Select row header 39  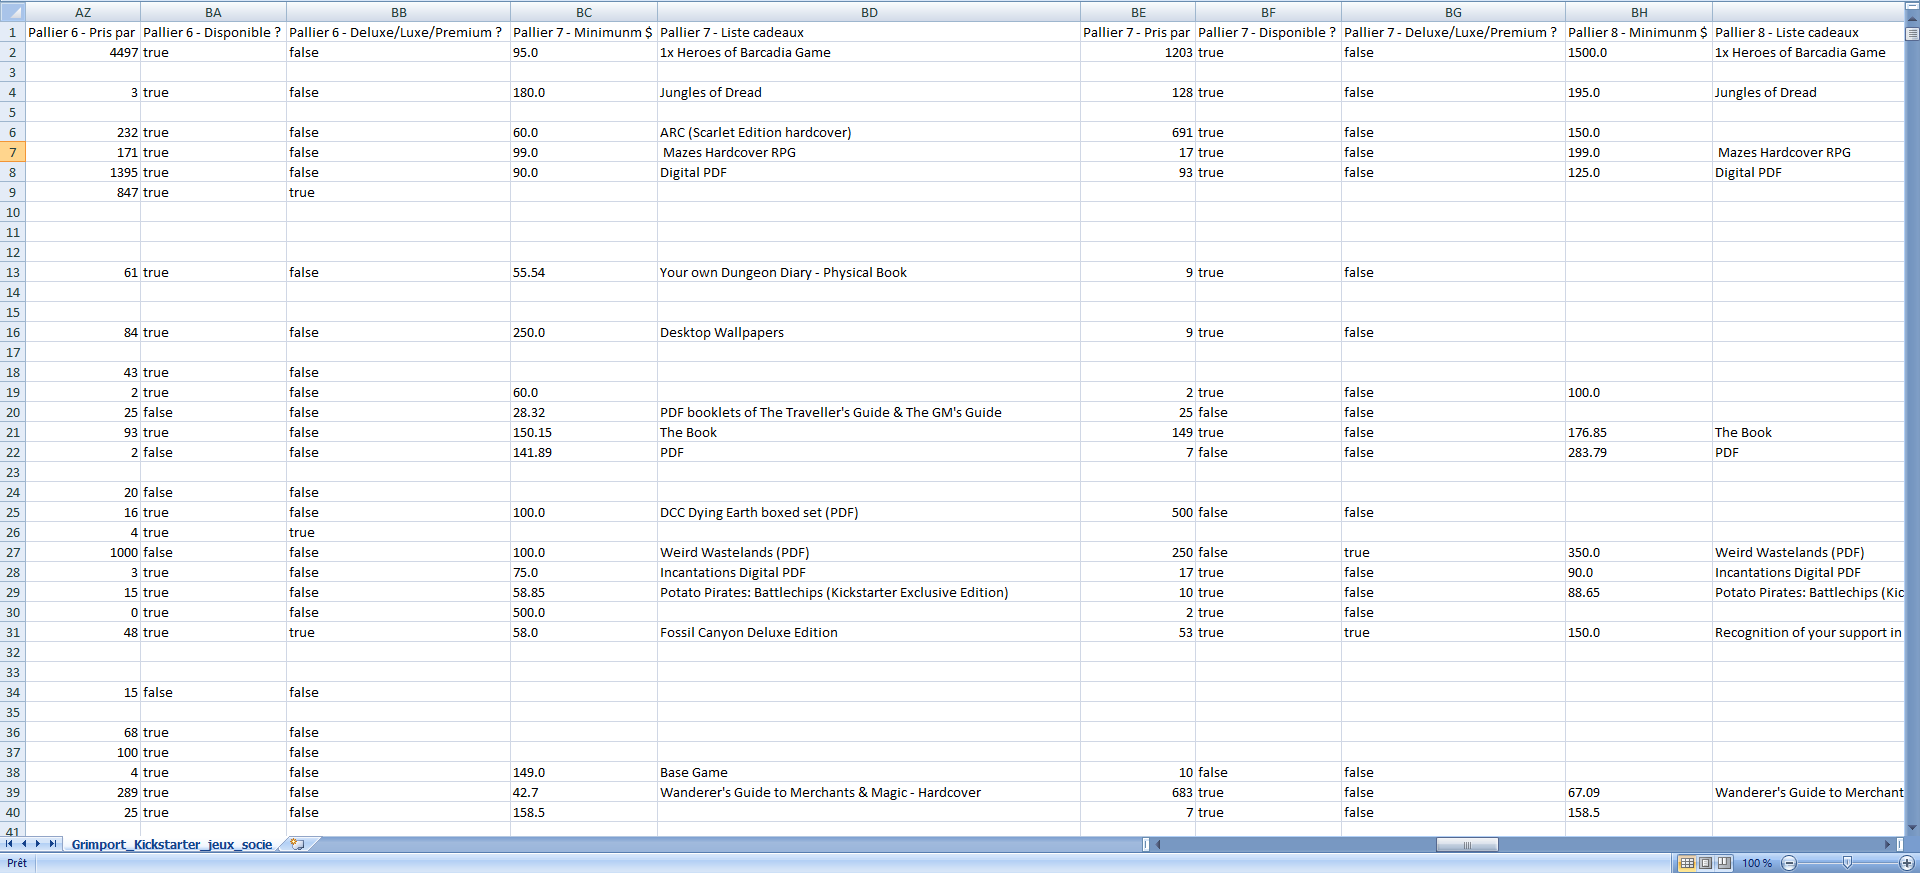tap(13, 792)
